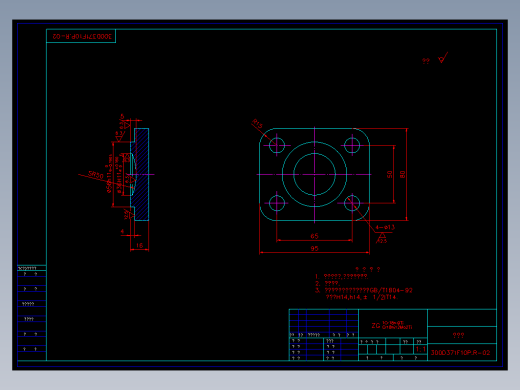Select the 50 hole spacing dimension
The width and height of the screenshot is (520, 390).
click(389, 174)
